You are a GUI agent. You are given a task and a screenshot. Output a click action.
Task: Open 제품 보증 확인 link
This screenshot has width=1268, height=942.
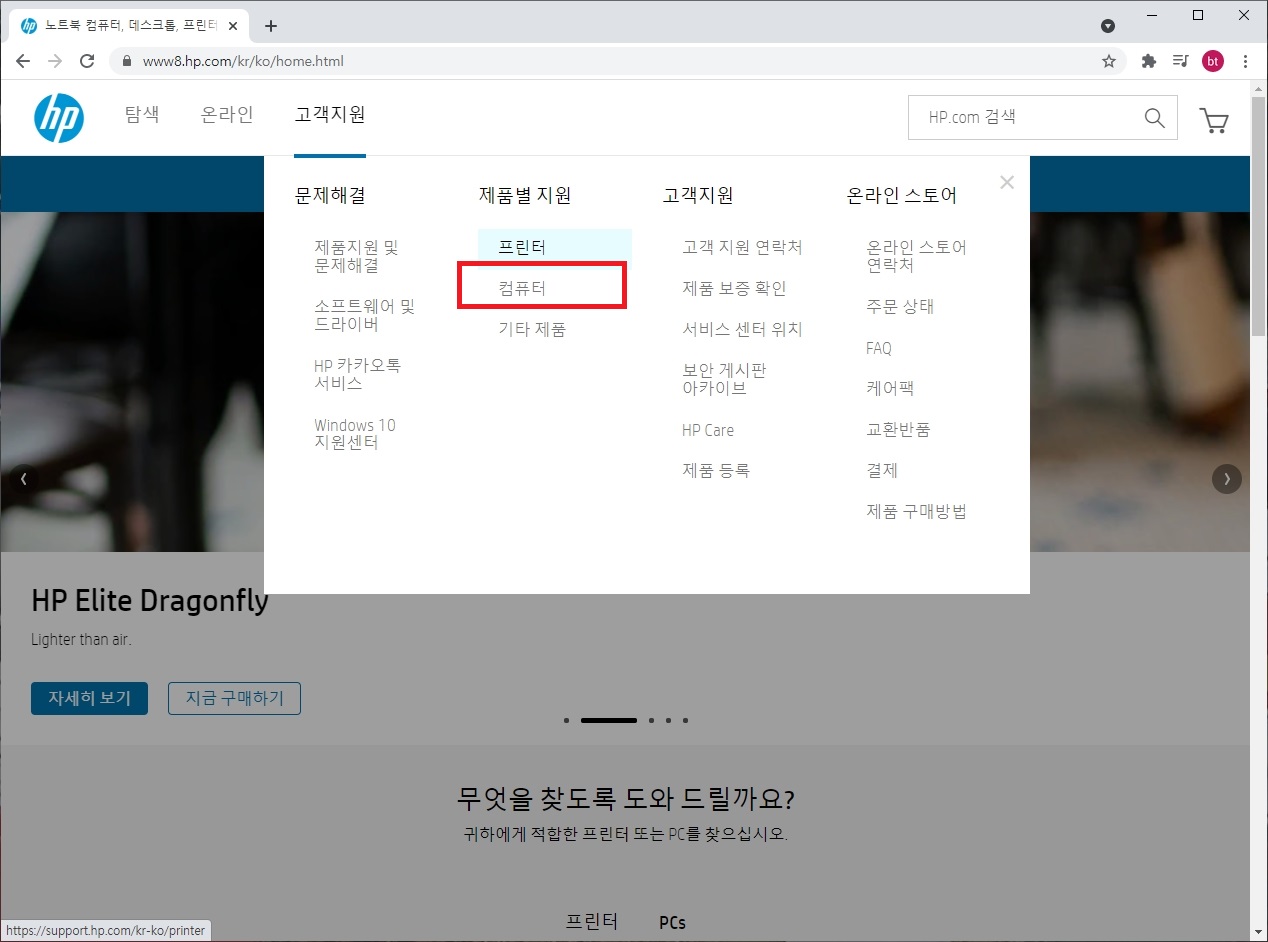(x=734, y=288)
